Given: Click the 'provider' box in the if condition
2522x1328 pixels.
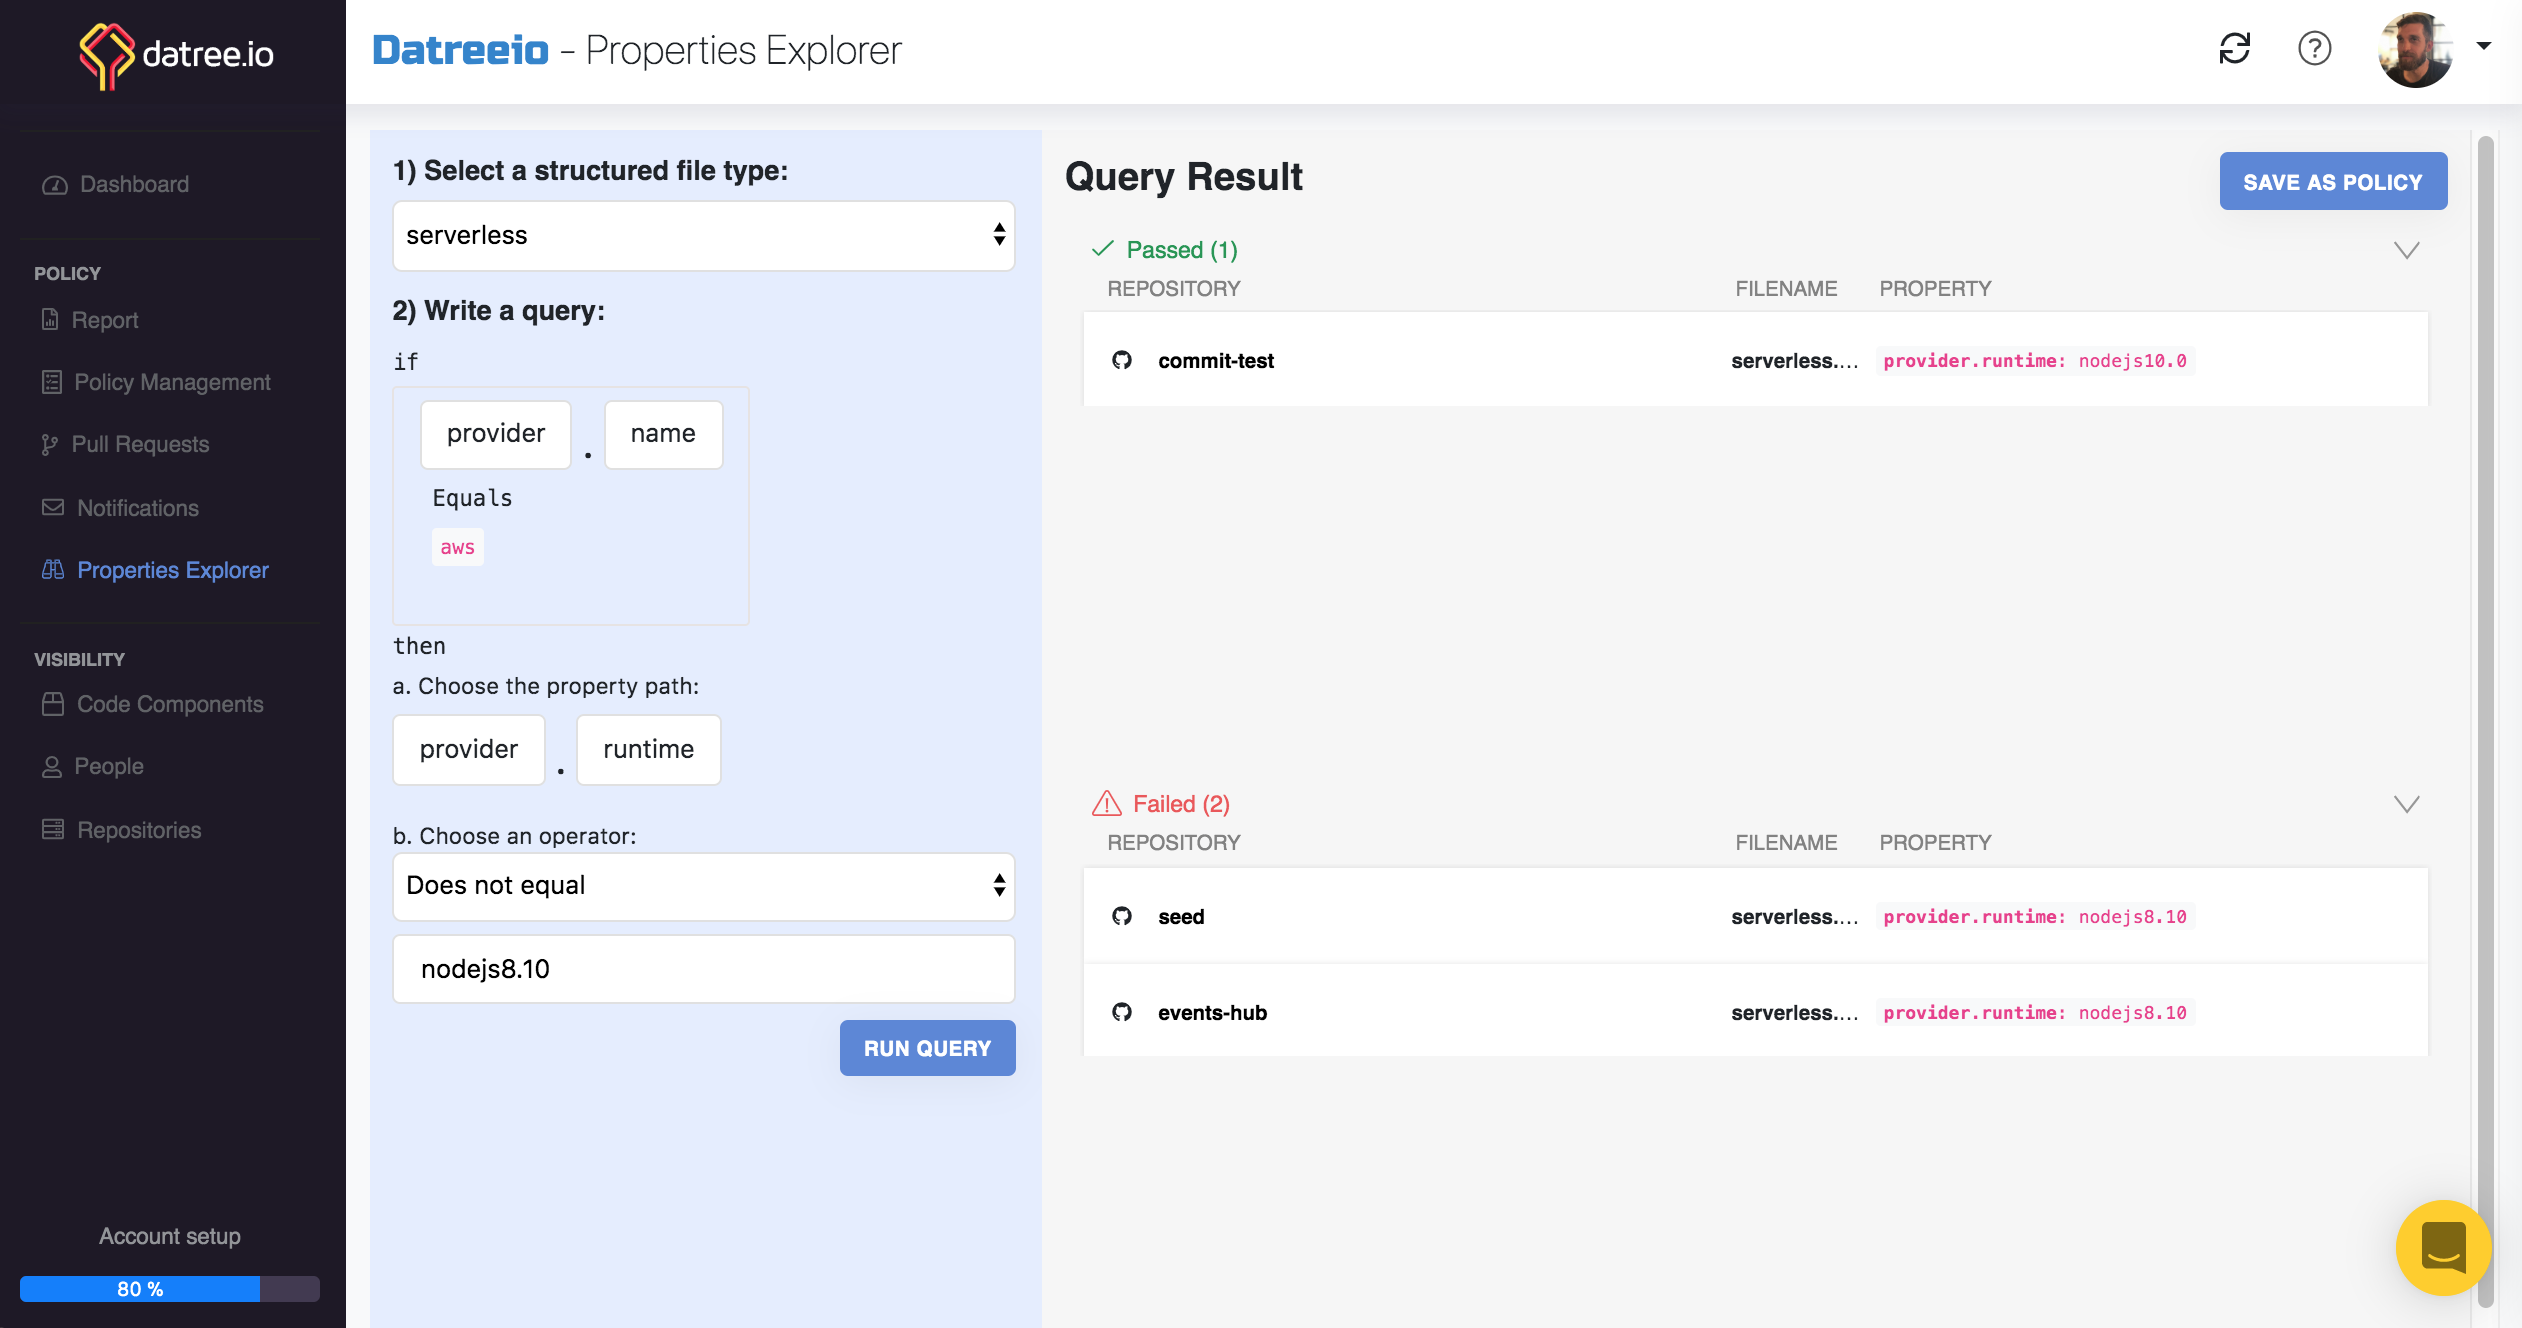Looking at the screenshot, I should (x=496, y=434).
